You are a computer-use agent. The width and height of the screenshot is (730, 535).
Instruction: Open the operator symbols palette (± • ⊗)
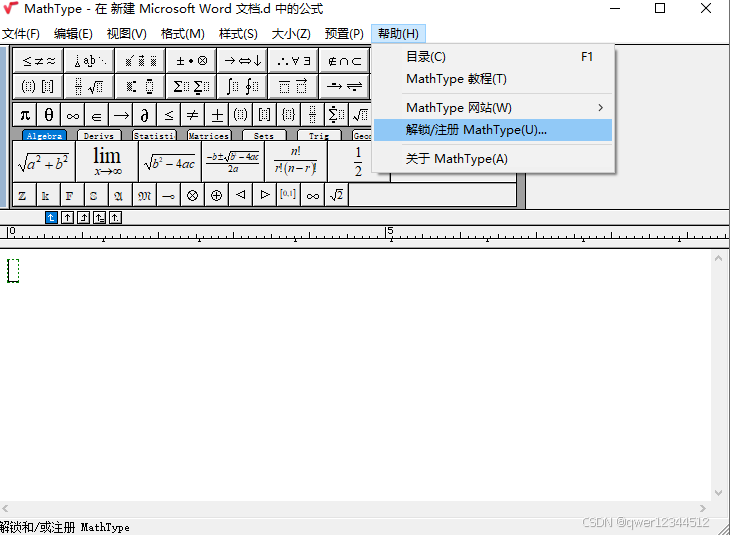click(x=191, y=61)
